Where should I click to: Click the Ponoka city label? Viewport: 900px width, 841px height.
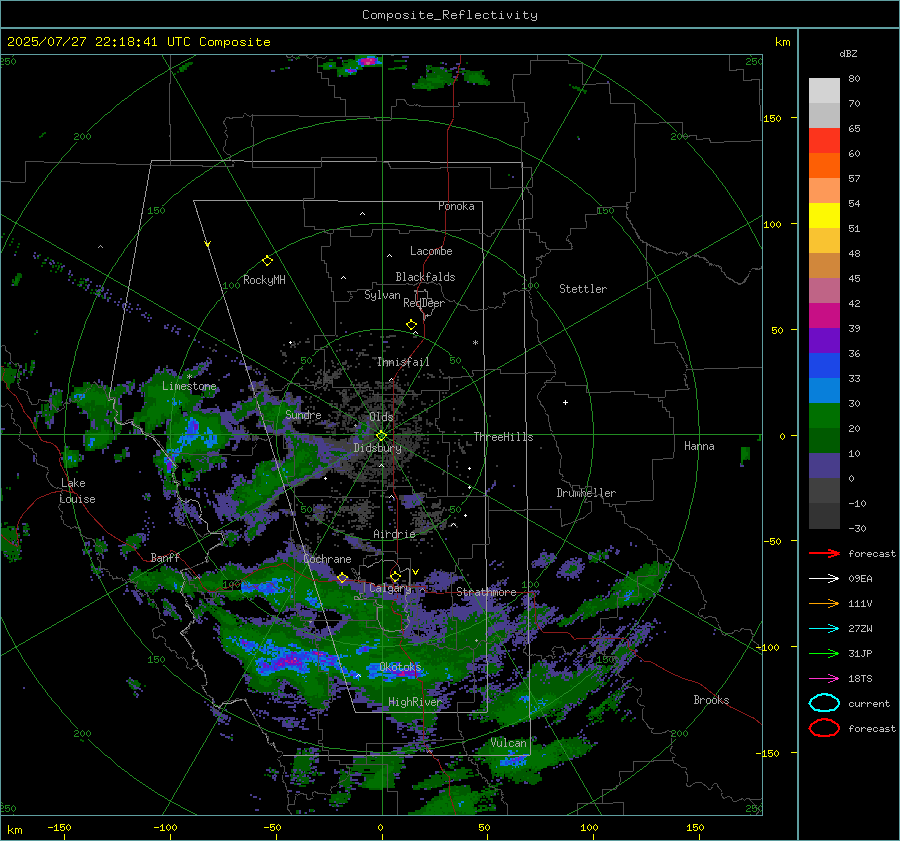456,206
